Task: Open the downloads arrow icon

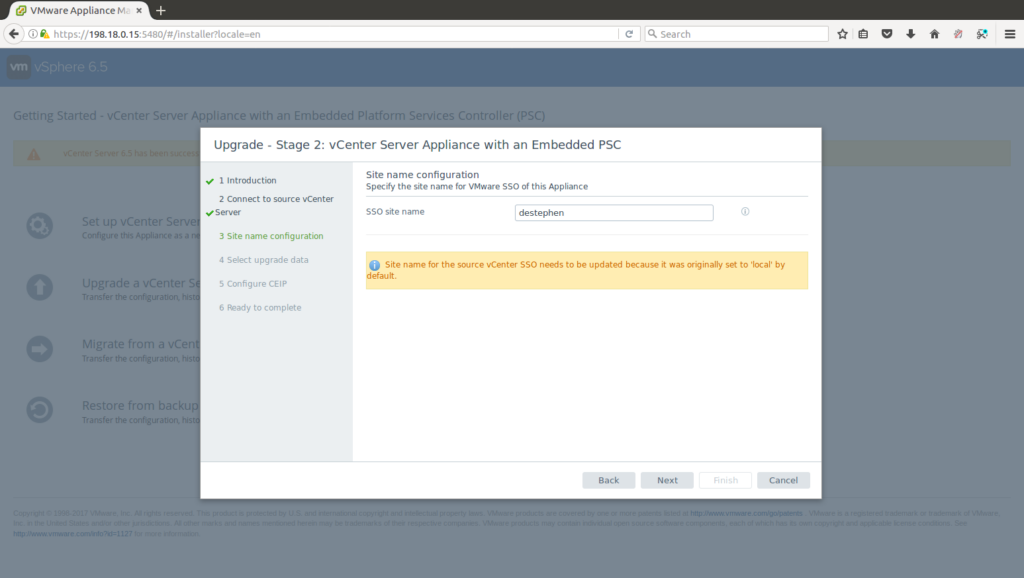Action: click(x=910, y=34)
